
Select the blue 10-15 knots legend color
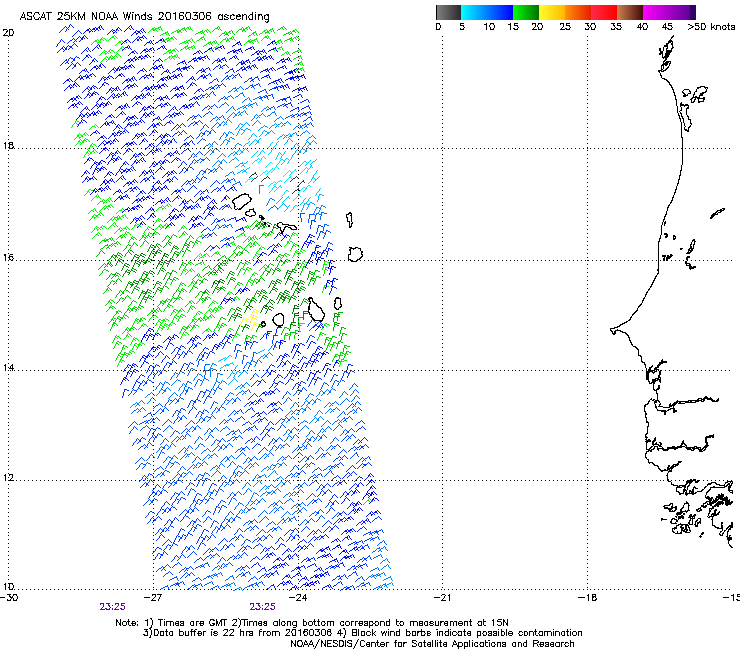500,12
